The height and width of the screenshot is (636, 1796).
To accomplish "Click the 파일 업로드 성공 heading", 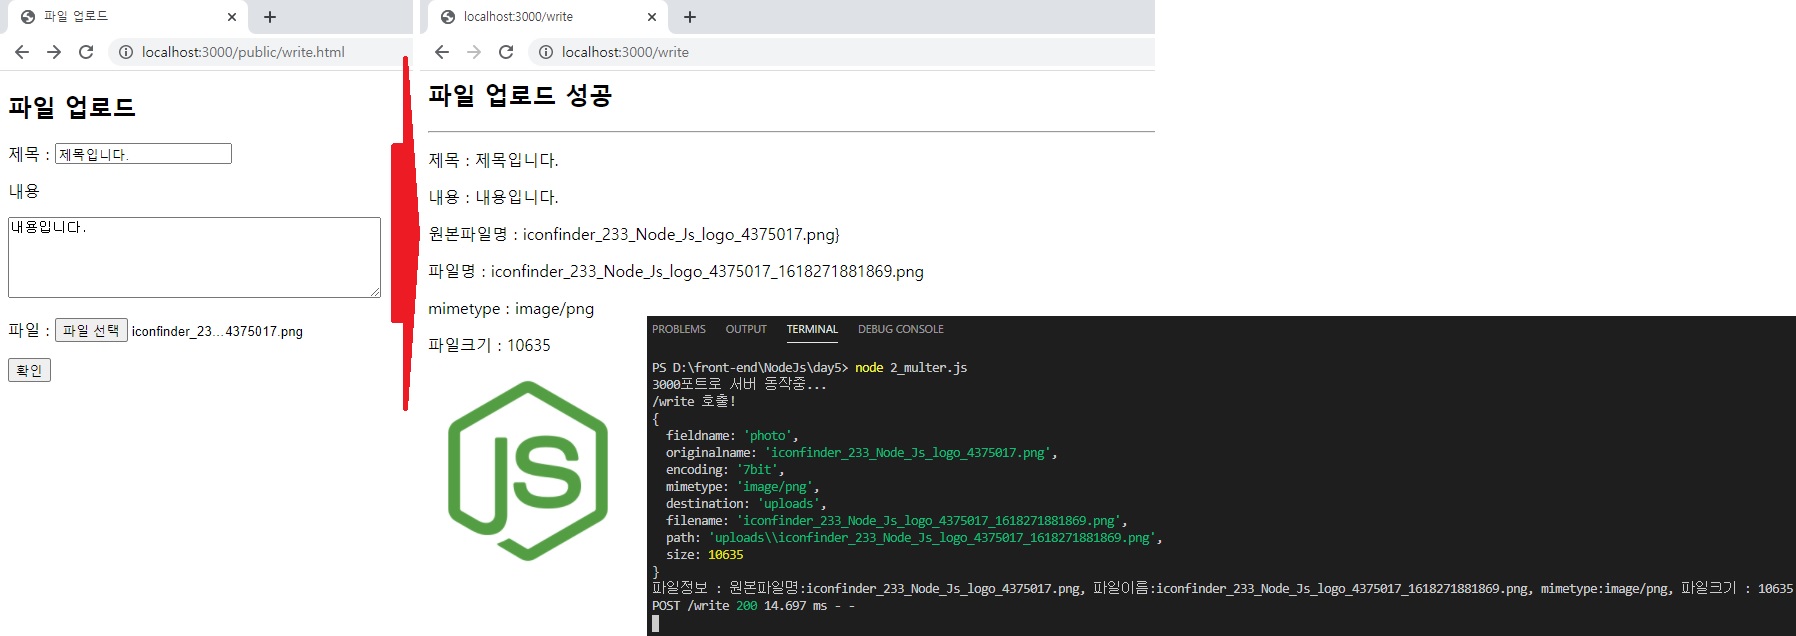I will point(520,96).
